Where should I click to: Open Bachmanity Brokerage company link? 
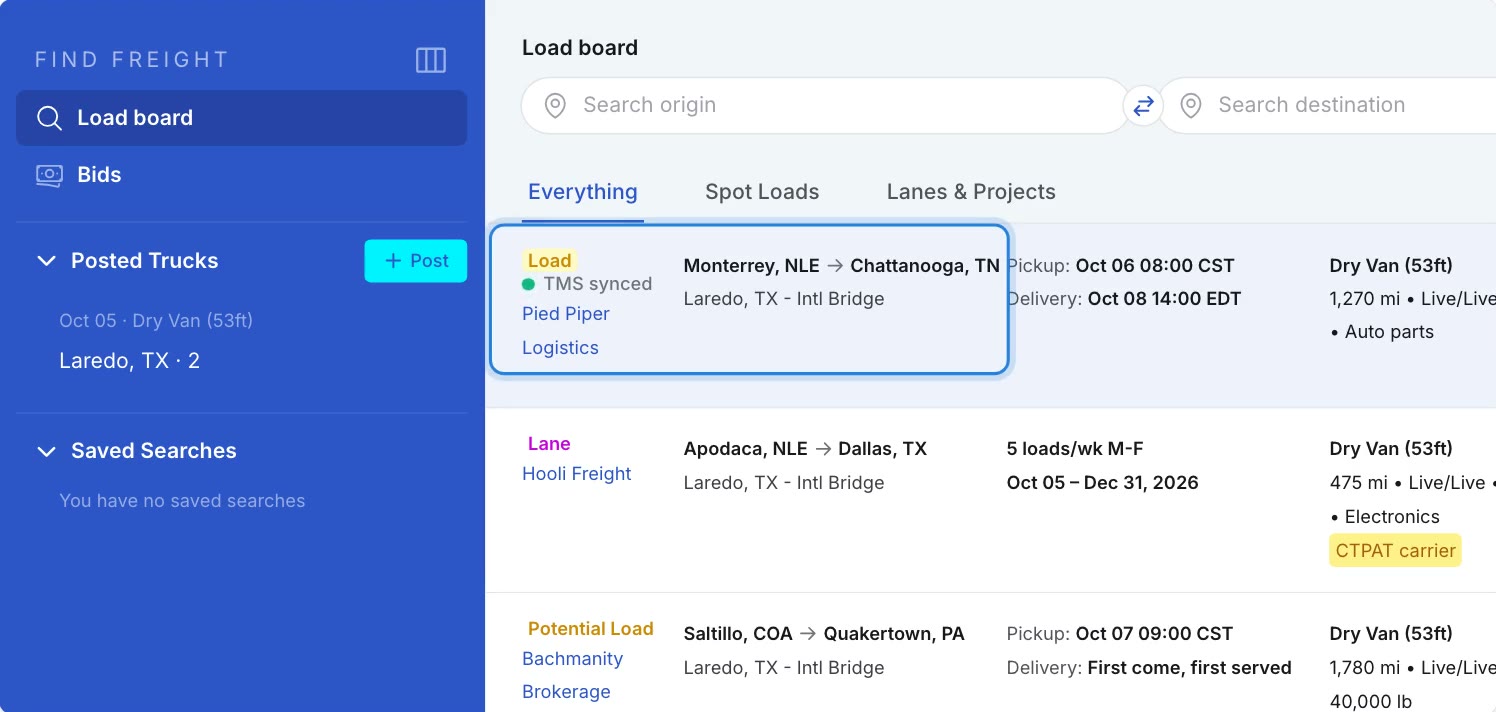coord(572,675)
